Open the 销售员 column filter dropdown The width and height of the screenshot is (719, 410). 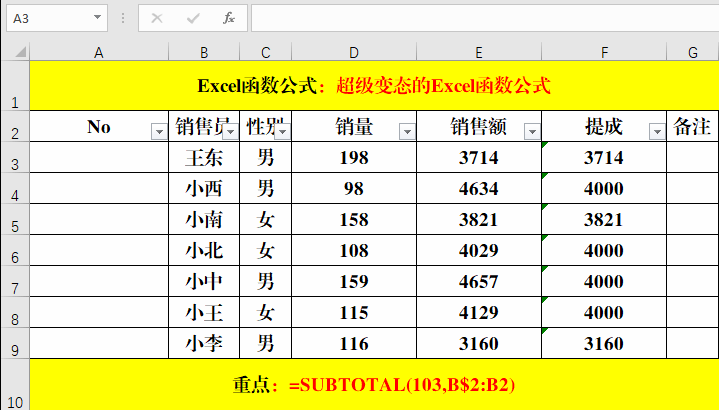coord(231,132)
